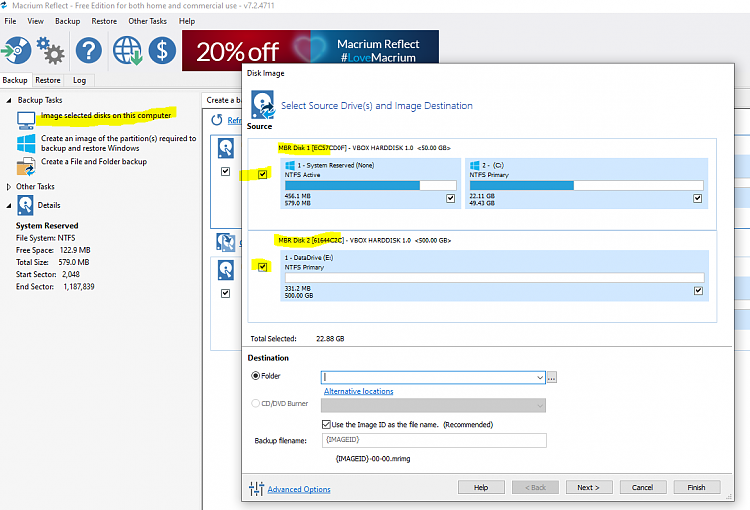The image size is (750, 510).
Task: Click 'Create a File and Folder backup'
Action: point(94,162)
